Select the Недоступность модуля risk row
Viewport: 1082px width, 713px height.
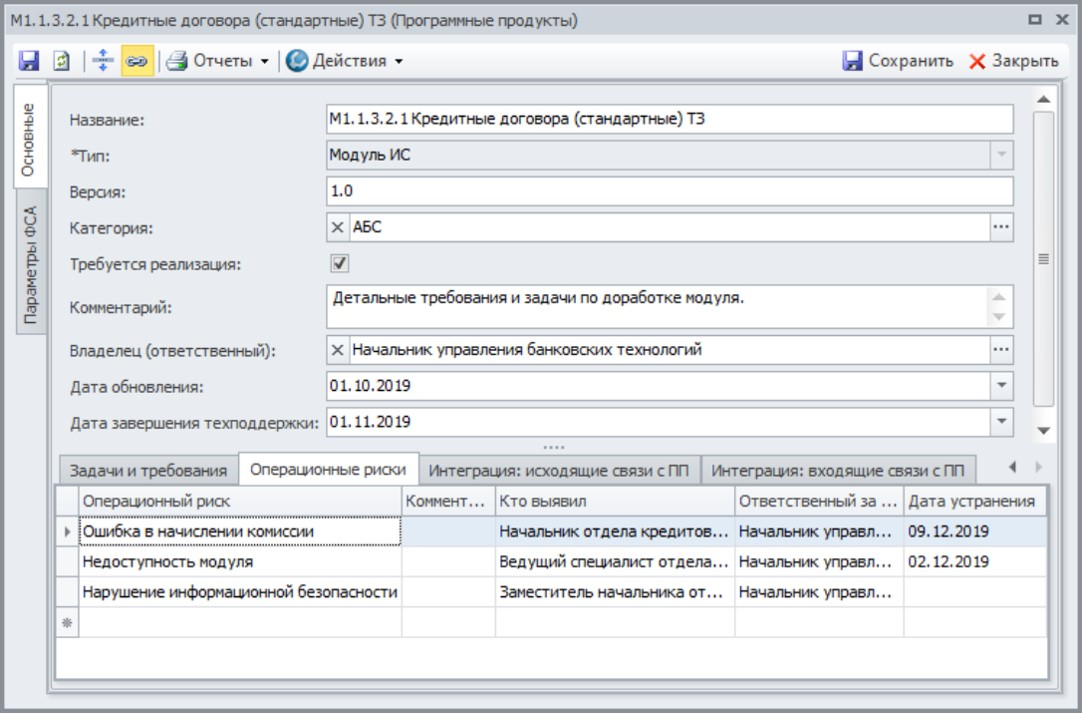point(240,562)
